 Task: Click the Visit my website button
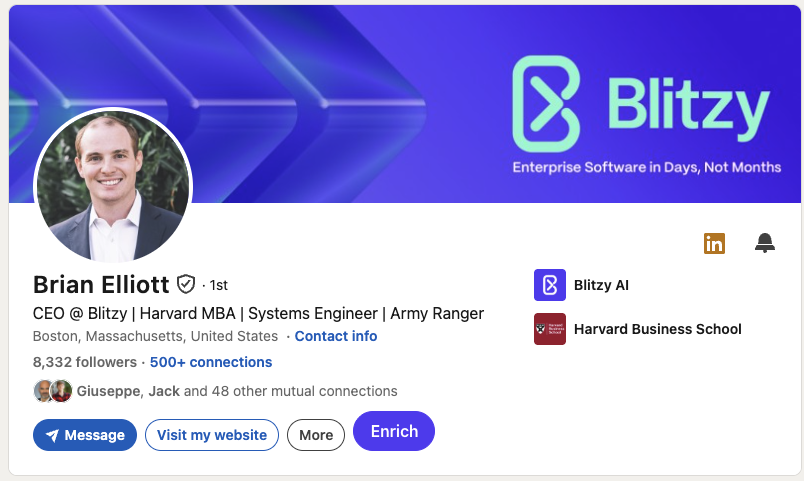(212, 435)
